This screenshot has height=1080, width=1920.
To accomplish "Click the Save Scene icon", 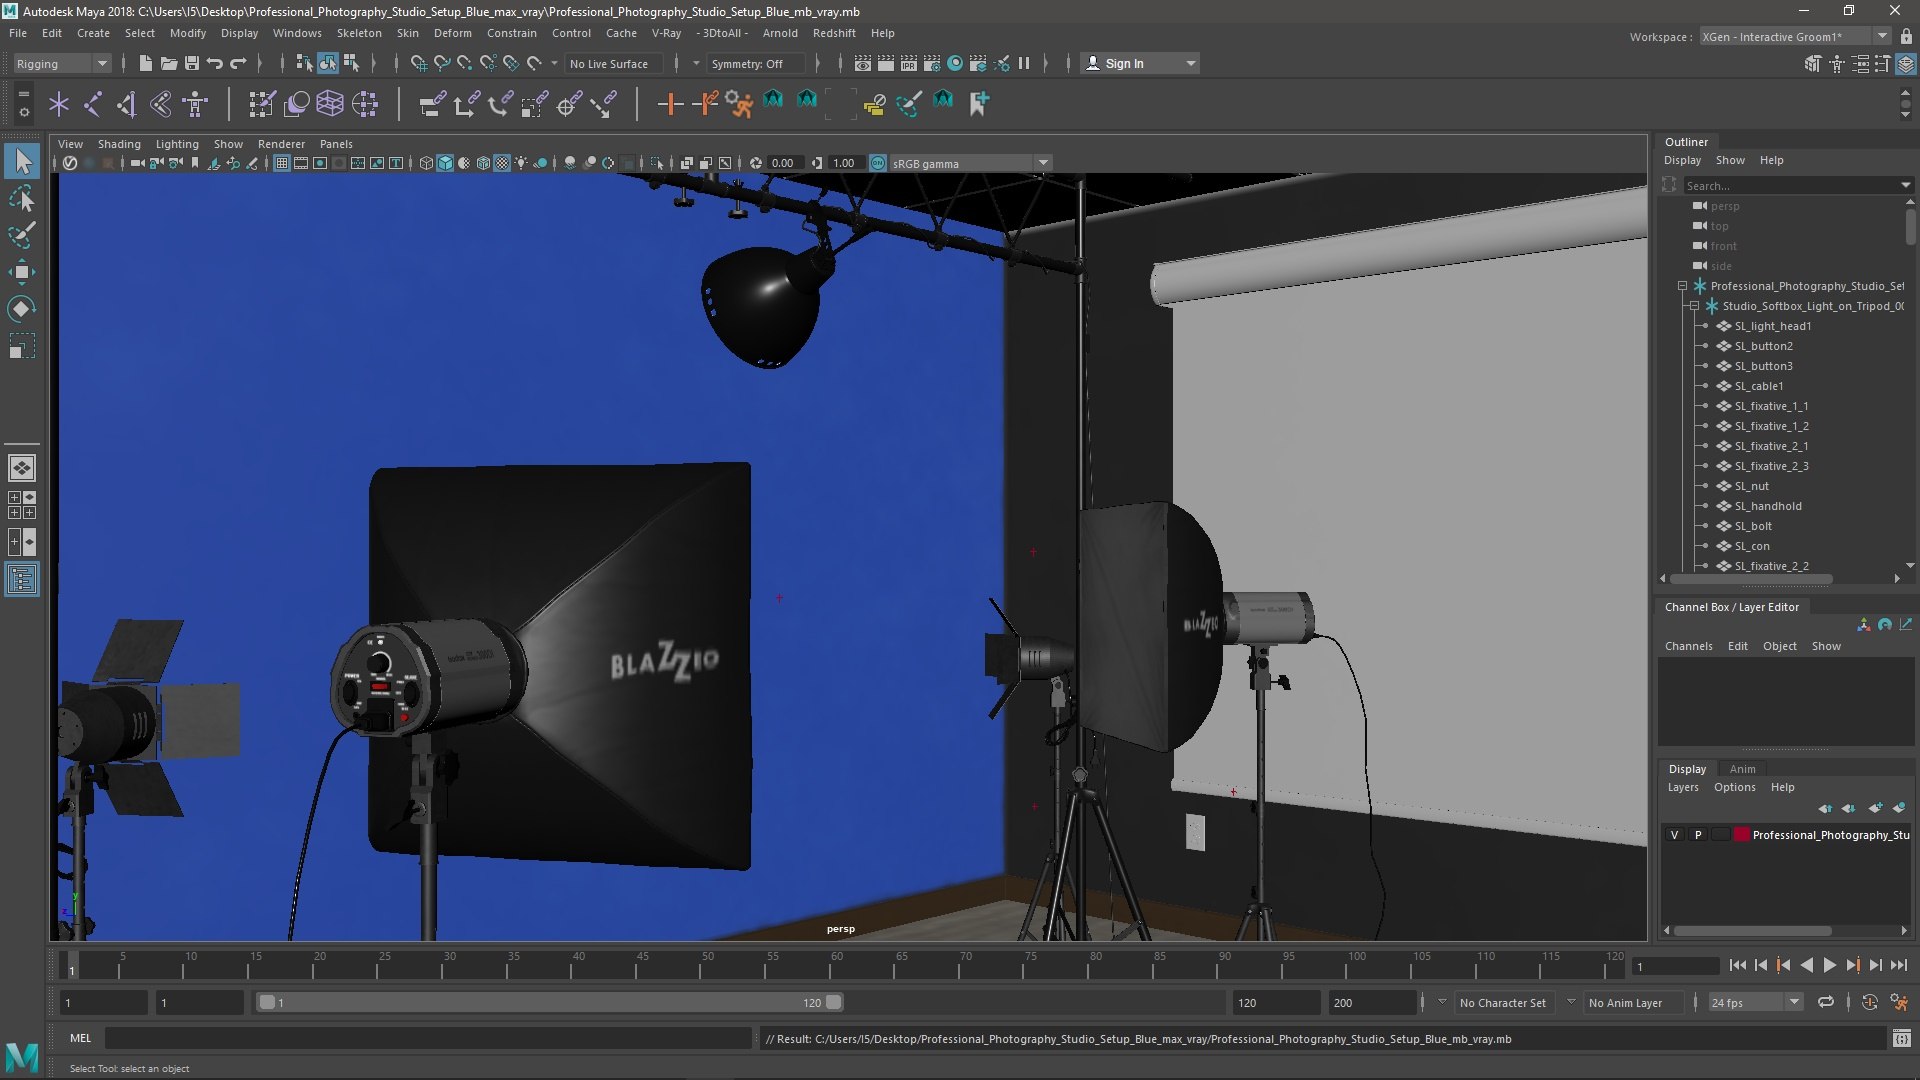I will [192, 63].
